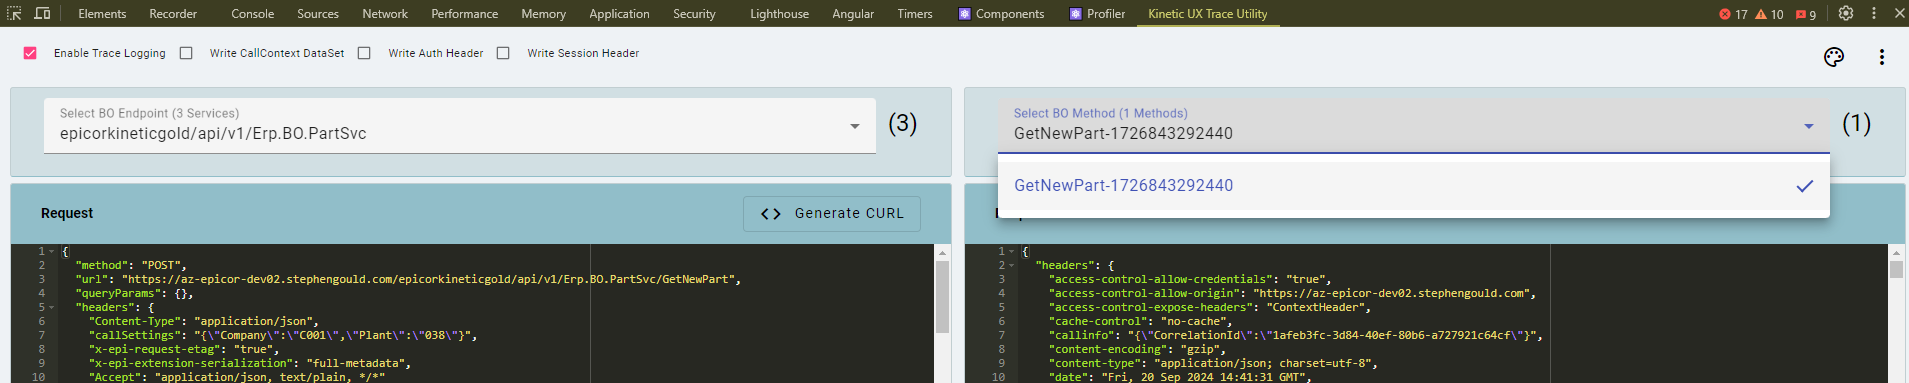Open the trace utility three-dot menu
1909x383 pixels.
[1881, 57]
